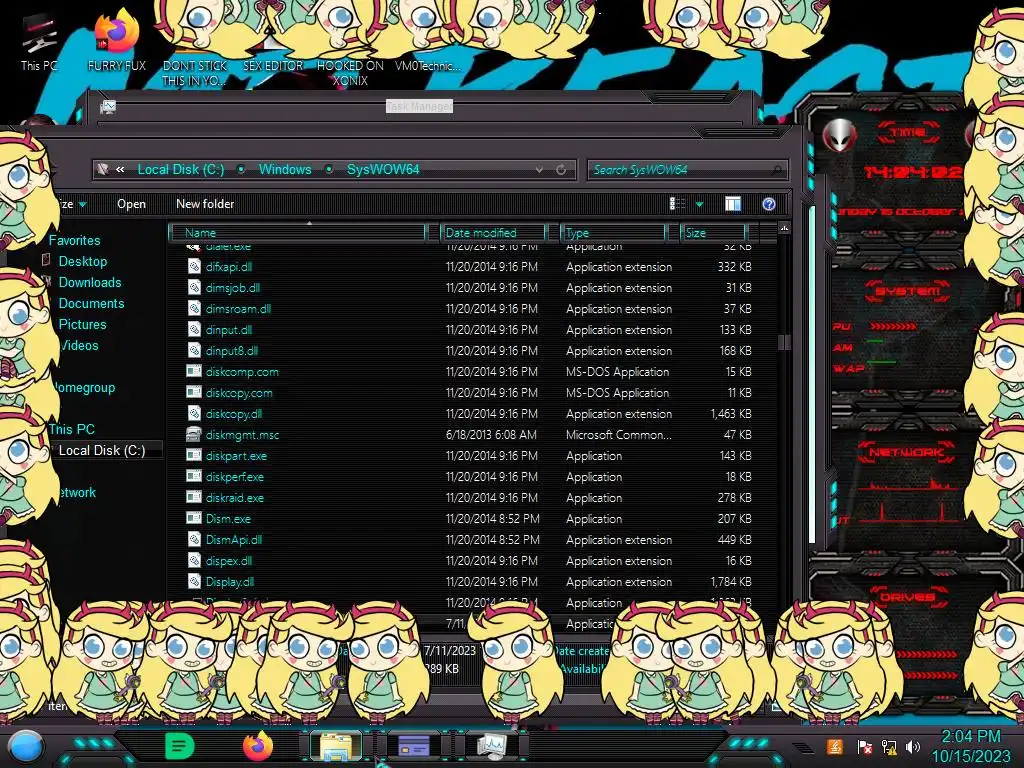This screenshot has width=1024, height=768.
Task: Open Videos in navigation pane
Action: point(78,345)
